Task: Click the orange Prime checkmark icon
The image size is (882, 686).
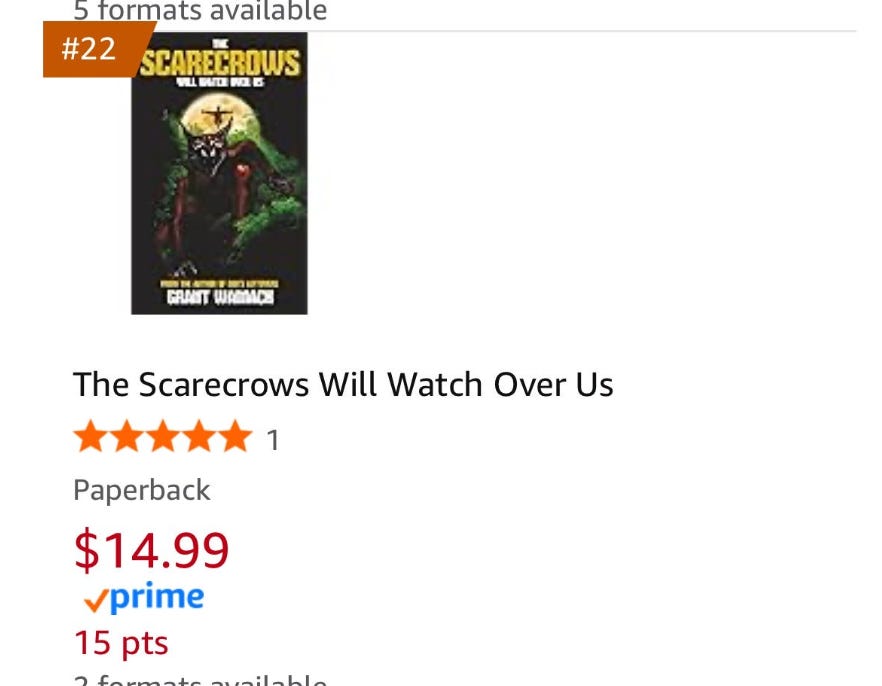Action: pos(96,601)
